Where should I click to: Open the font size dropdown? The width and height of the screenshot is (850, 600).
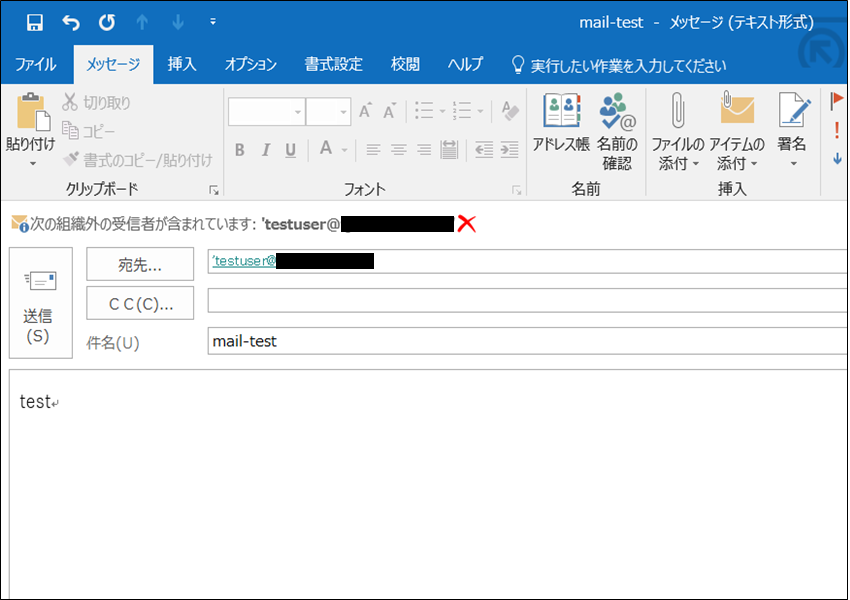click(341, 112)
